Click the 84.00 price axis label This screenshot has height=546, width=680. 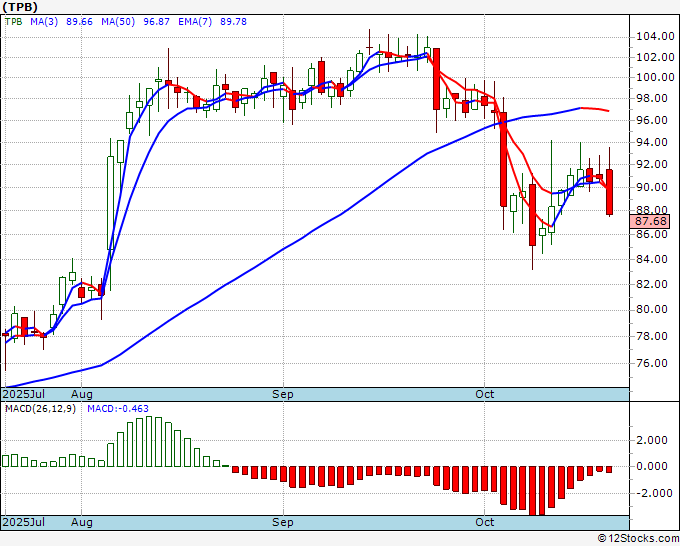click(652, 259)
